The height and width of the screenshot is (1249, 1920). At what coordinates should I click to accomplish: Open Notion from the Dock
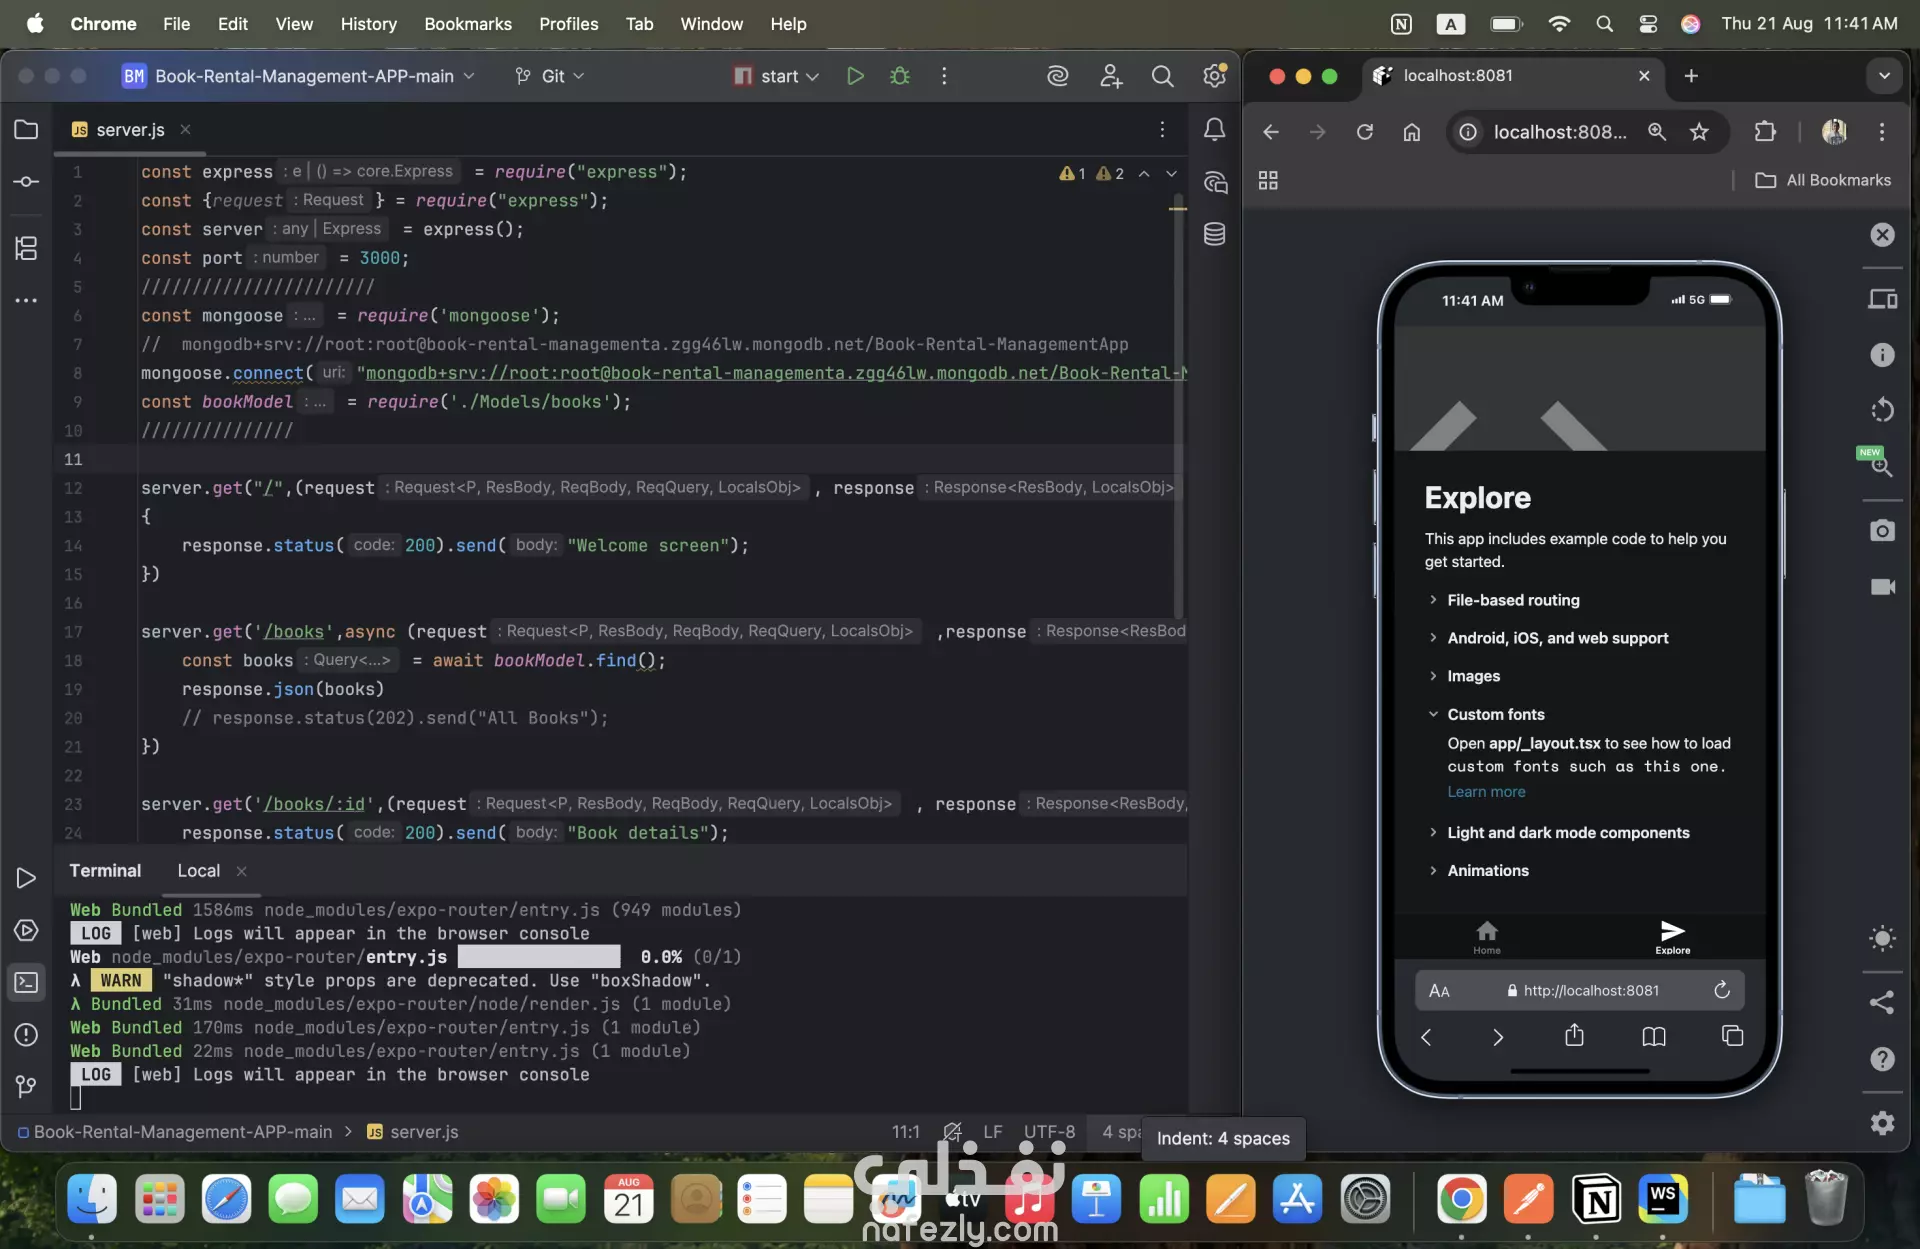(1596, 1199)
